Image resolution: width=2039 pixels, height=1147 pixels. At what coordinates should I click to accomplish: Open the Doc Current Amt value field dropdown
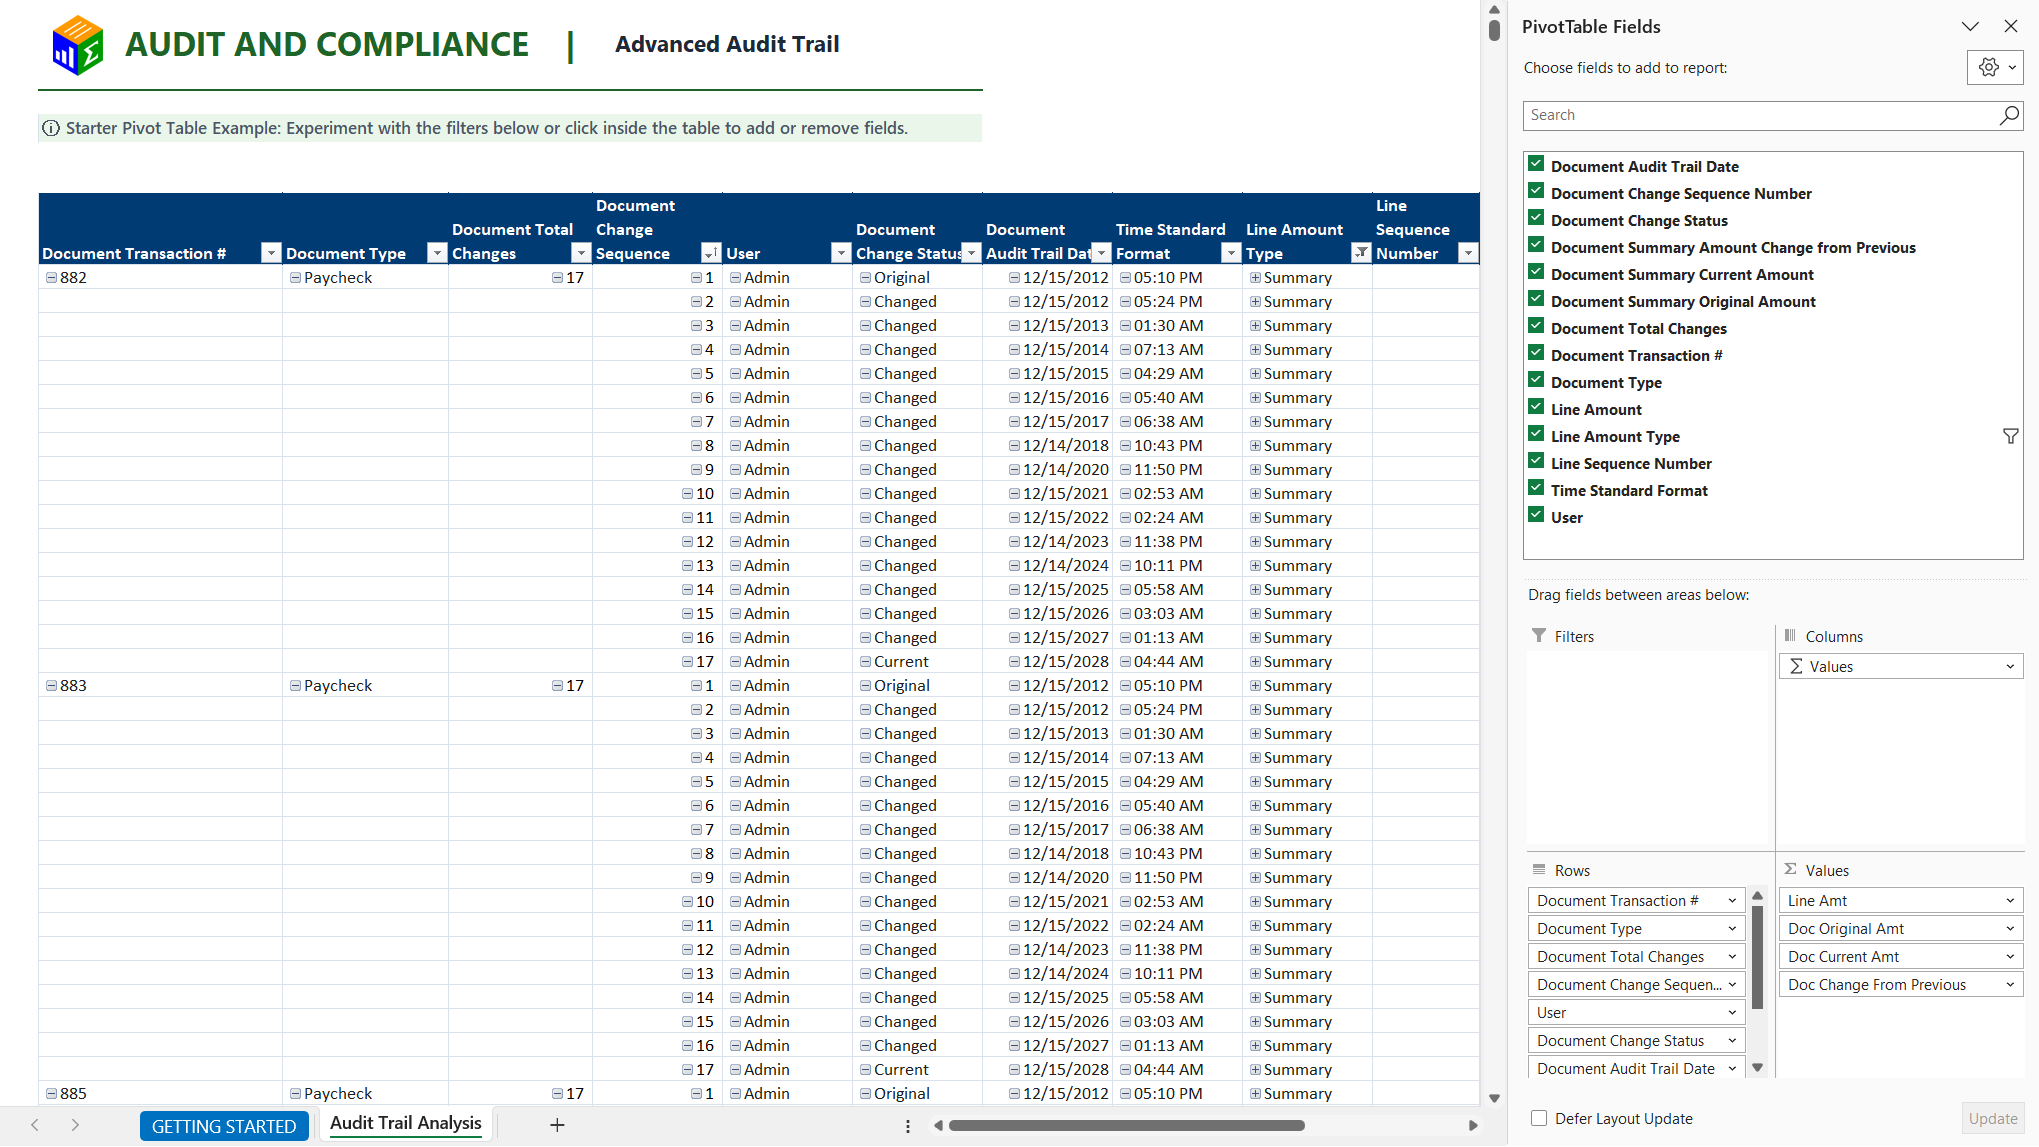click(2010, 957)
